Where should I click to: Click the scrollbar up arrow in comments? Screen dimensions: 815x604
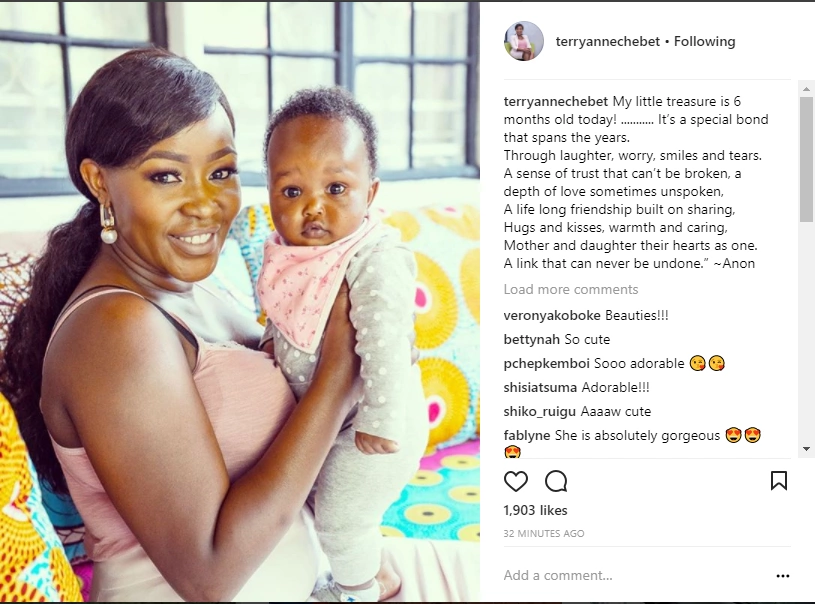point(806,89)
